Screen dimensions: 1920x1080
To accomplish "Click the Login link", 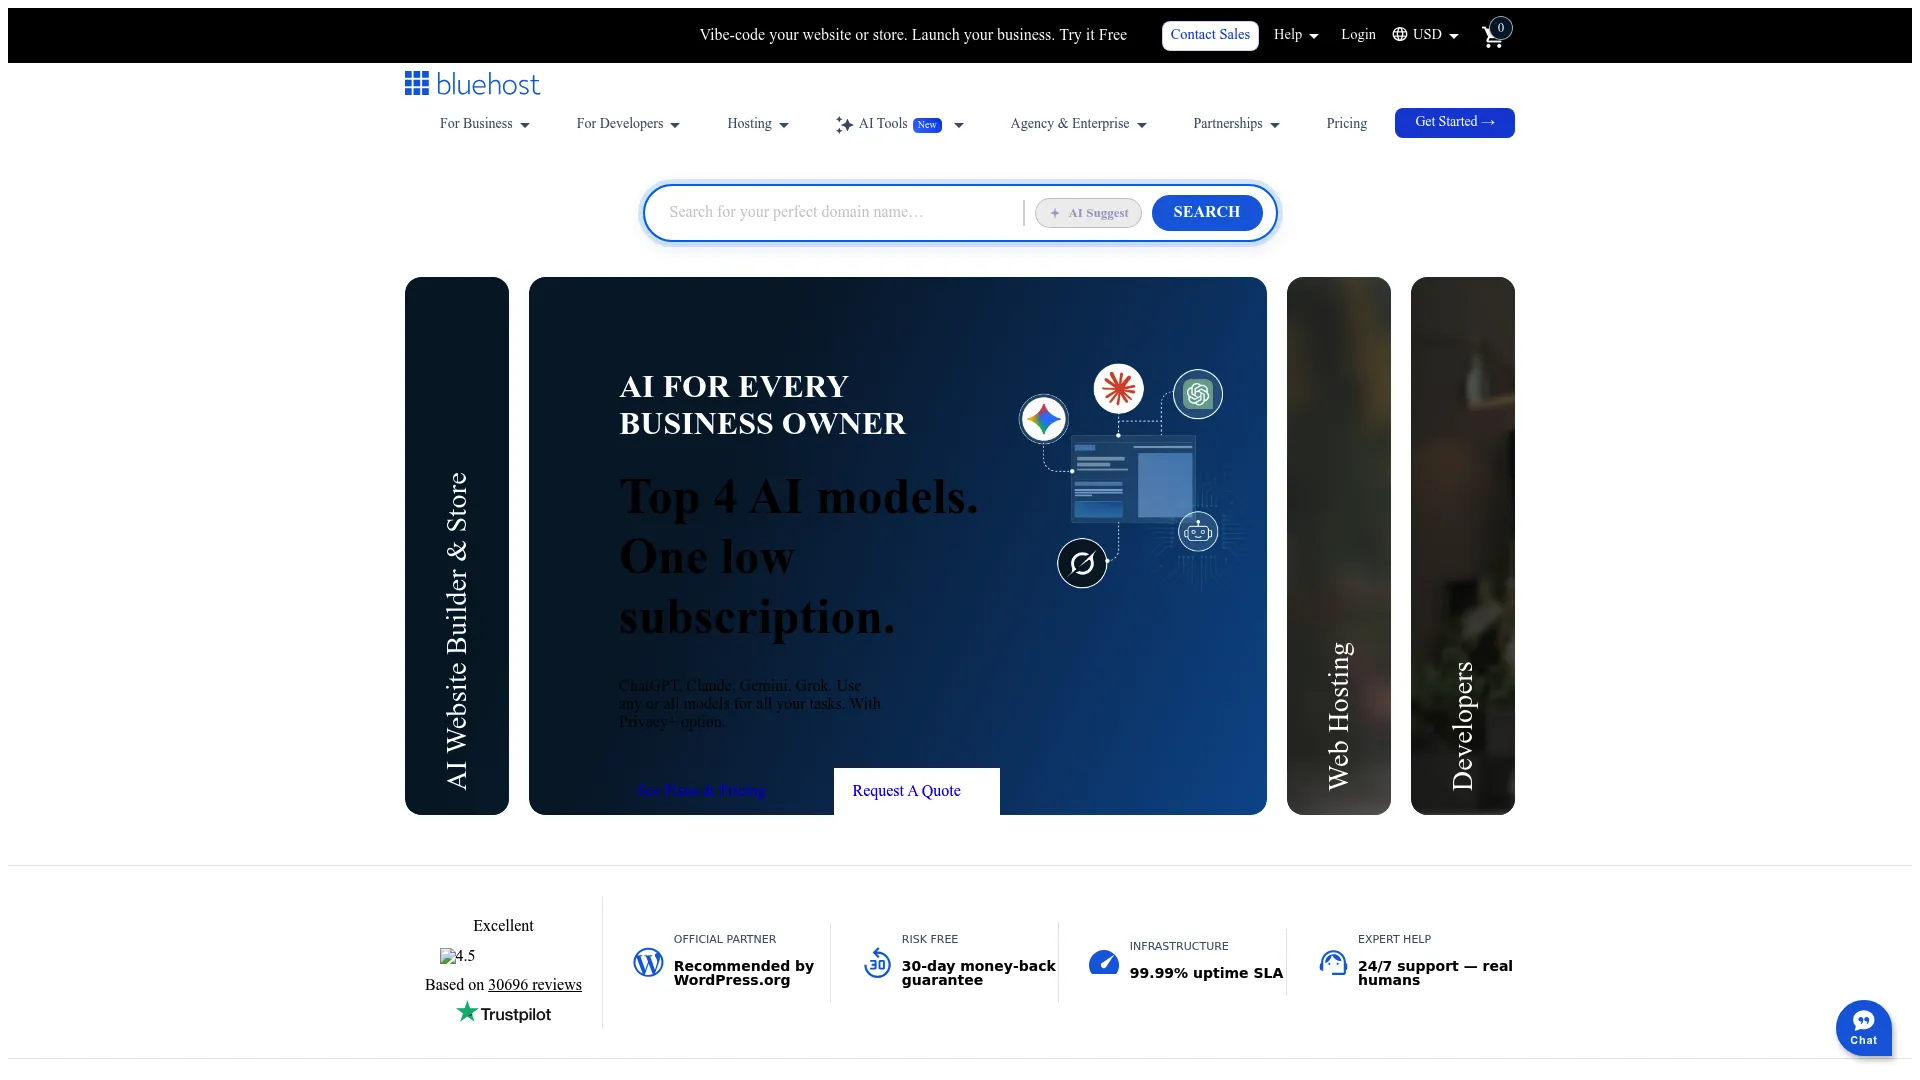I will (1358, 35).
